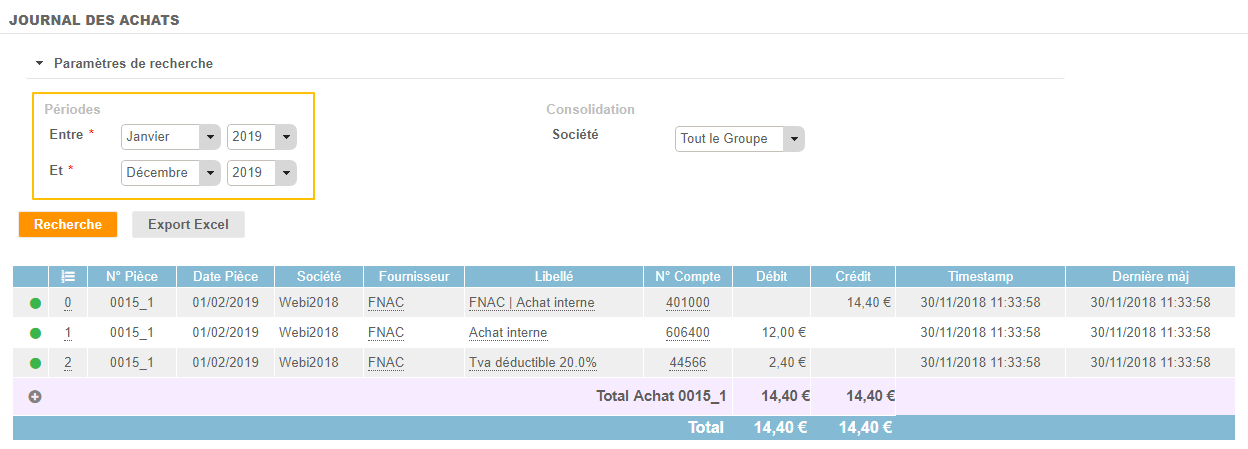The height and width of the screenshot is (449, 1248).
Task: Click Tva déductible 20.0% libellé link
Action: coord(532,363)
